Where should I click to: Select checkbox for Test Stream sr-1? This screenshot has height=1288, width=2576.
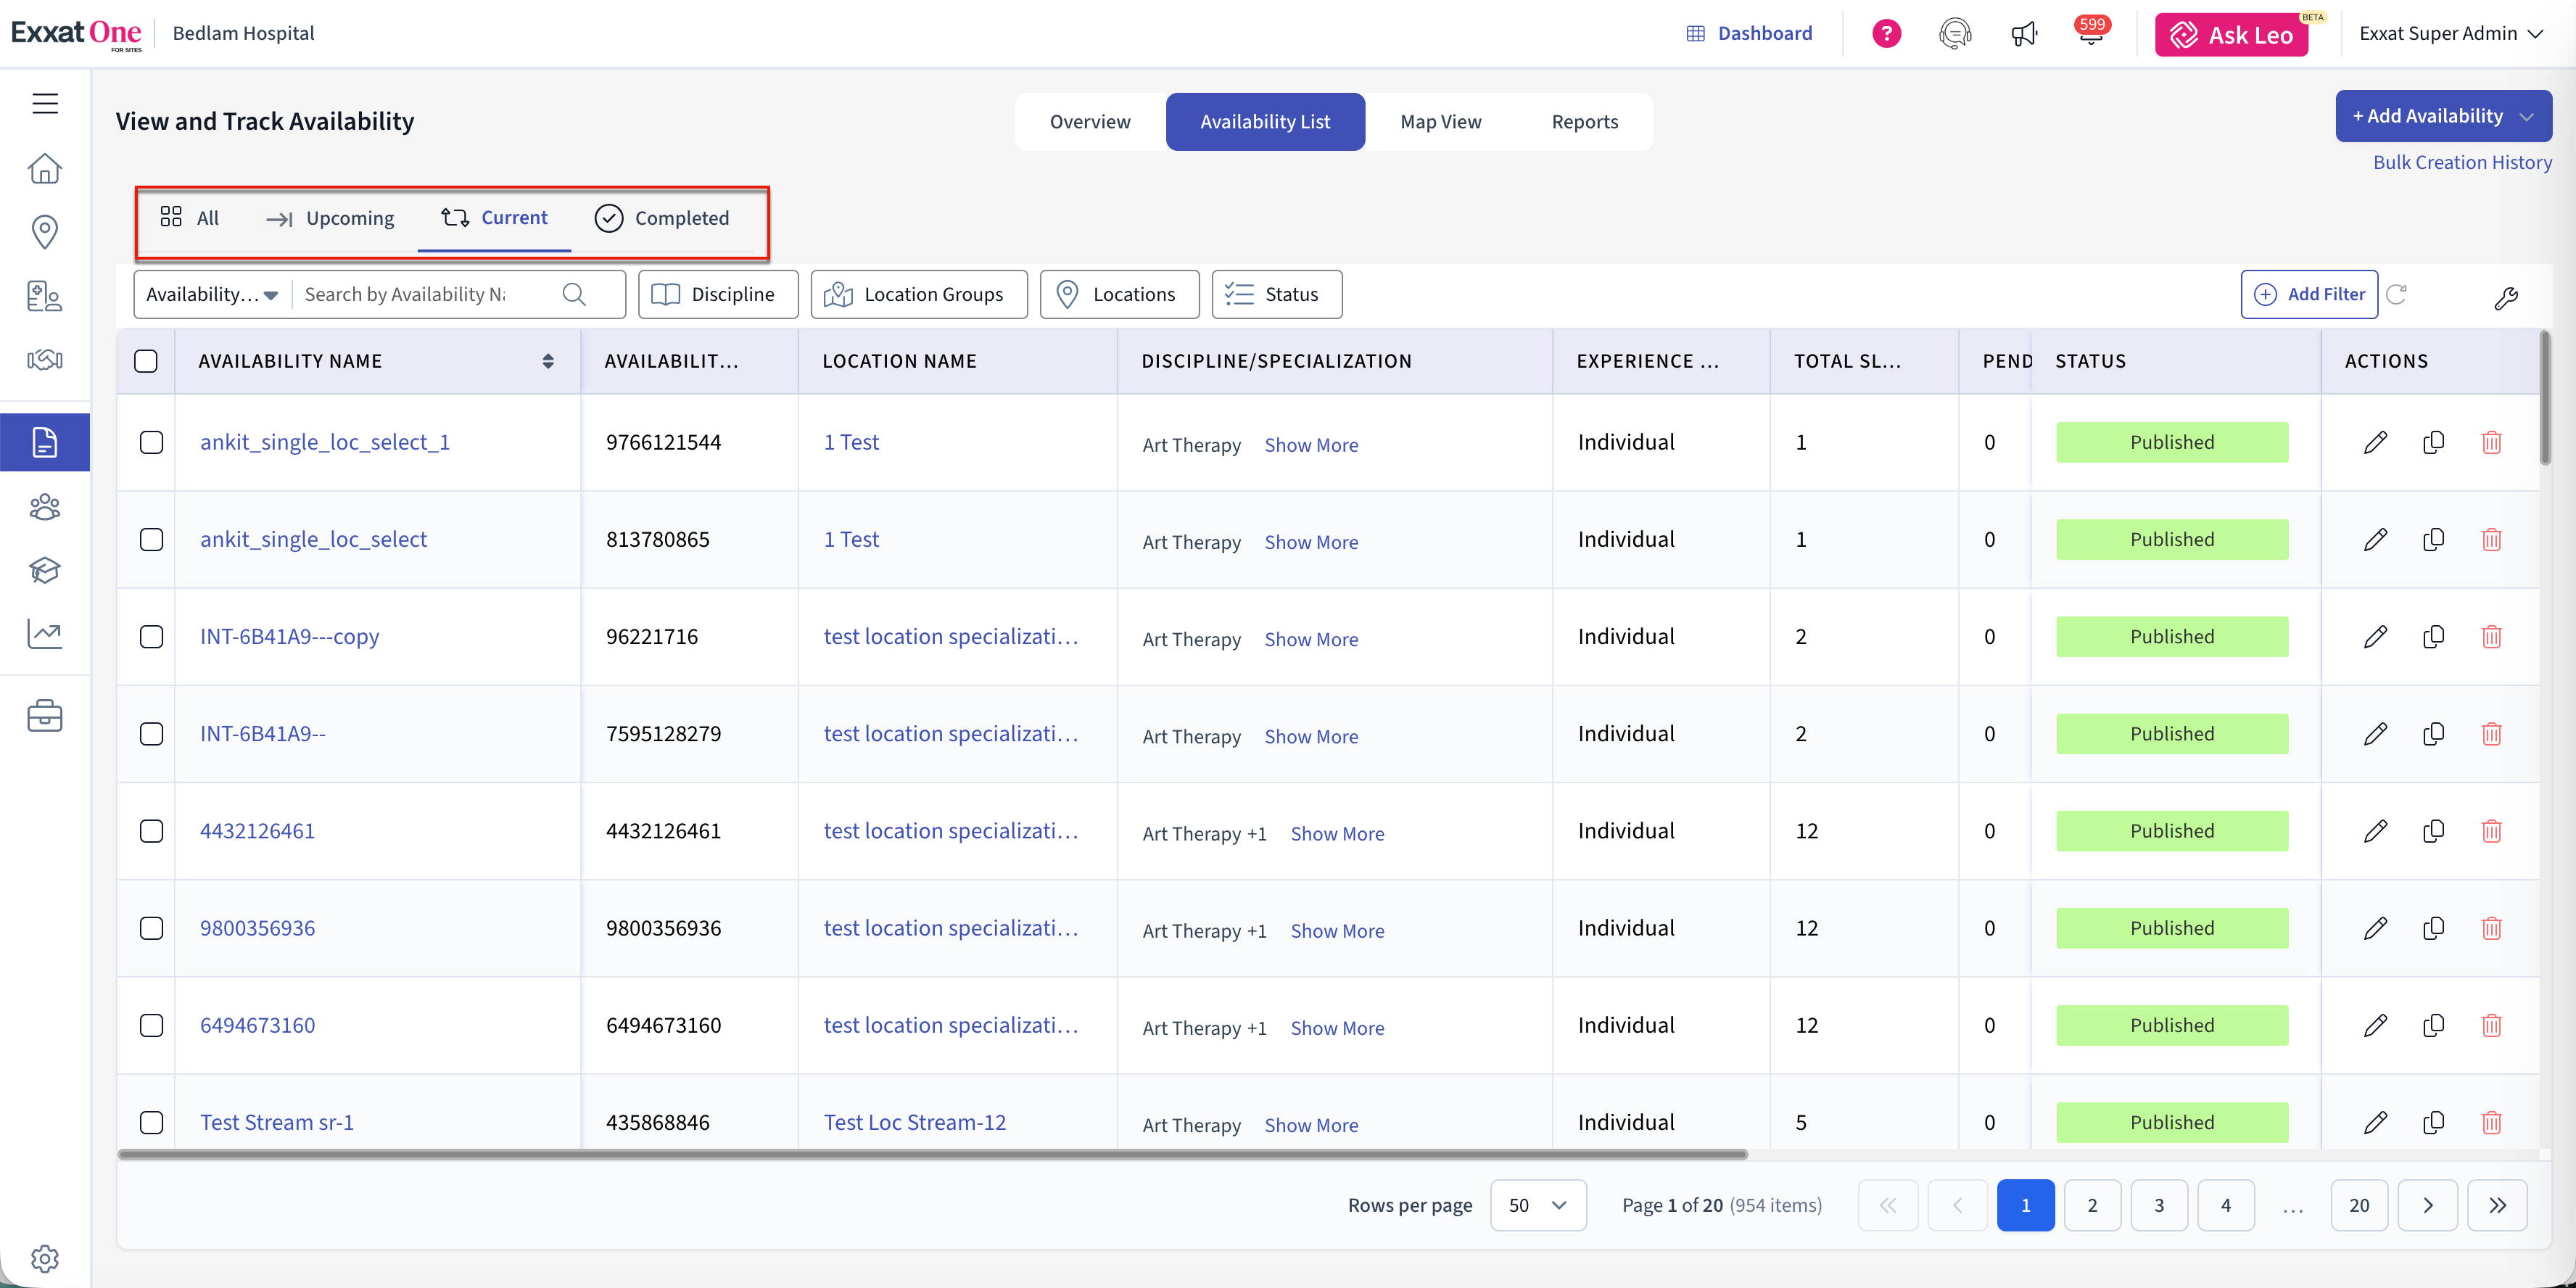(x=151, y=1122)
